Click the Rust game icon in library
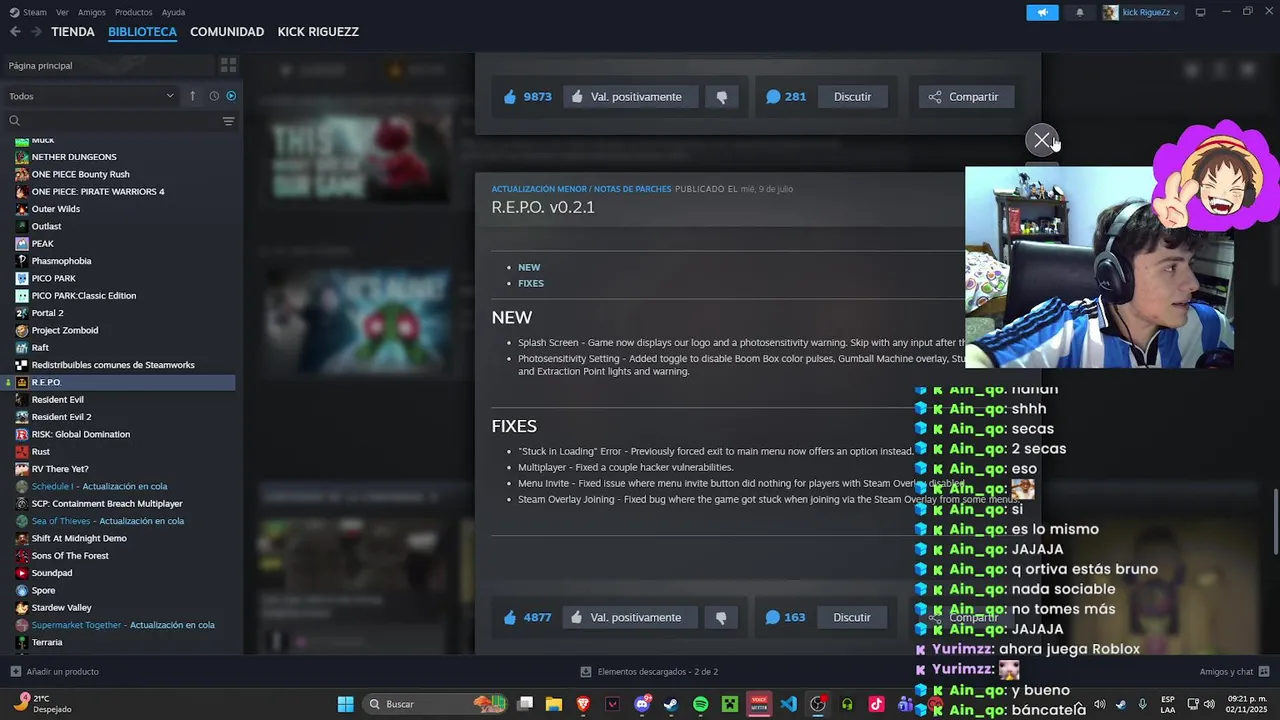The image size is (1280, 720). [x=22, y=452]
